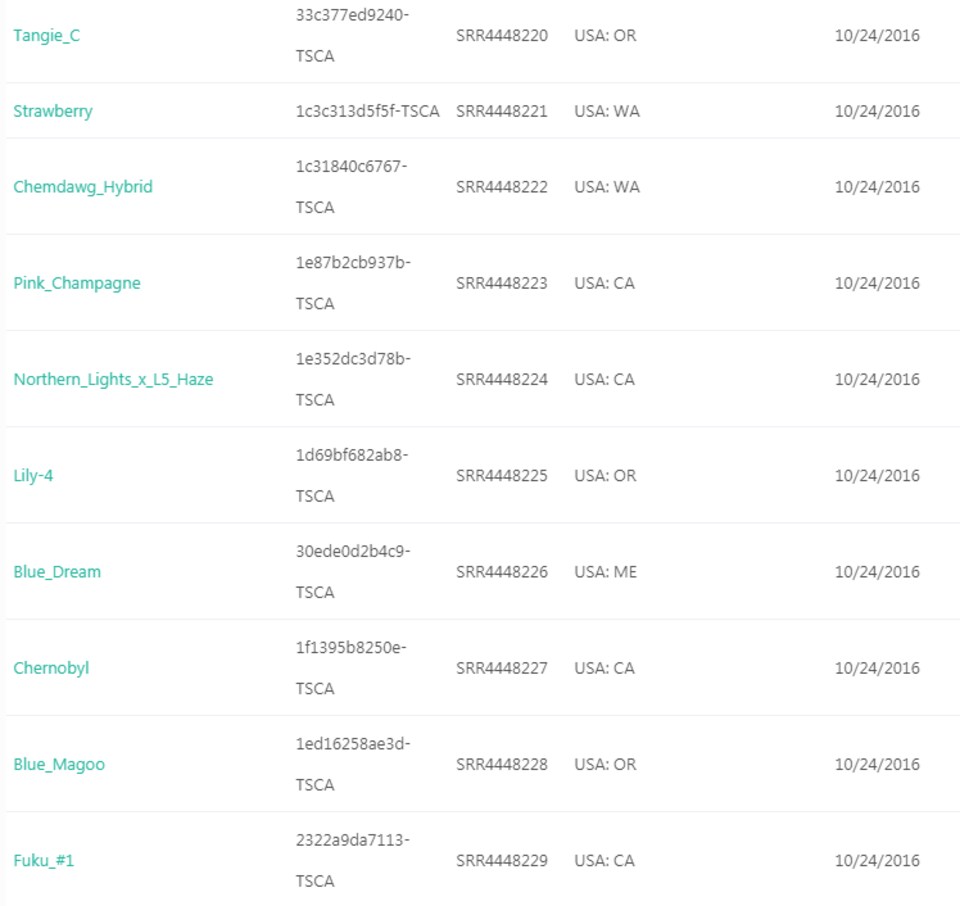Select the USA: ME location for Blue_Dream
Screen dimensions: 960x906
coord(596,572)
